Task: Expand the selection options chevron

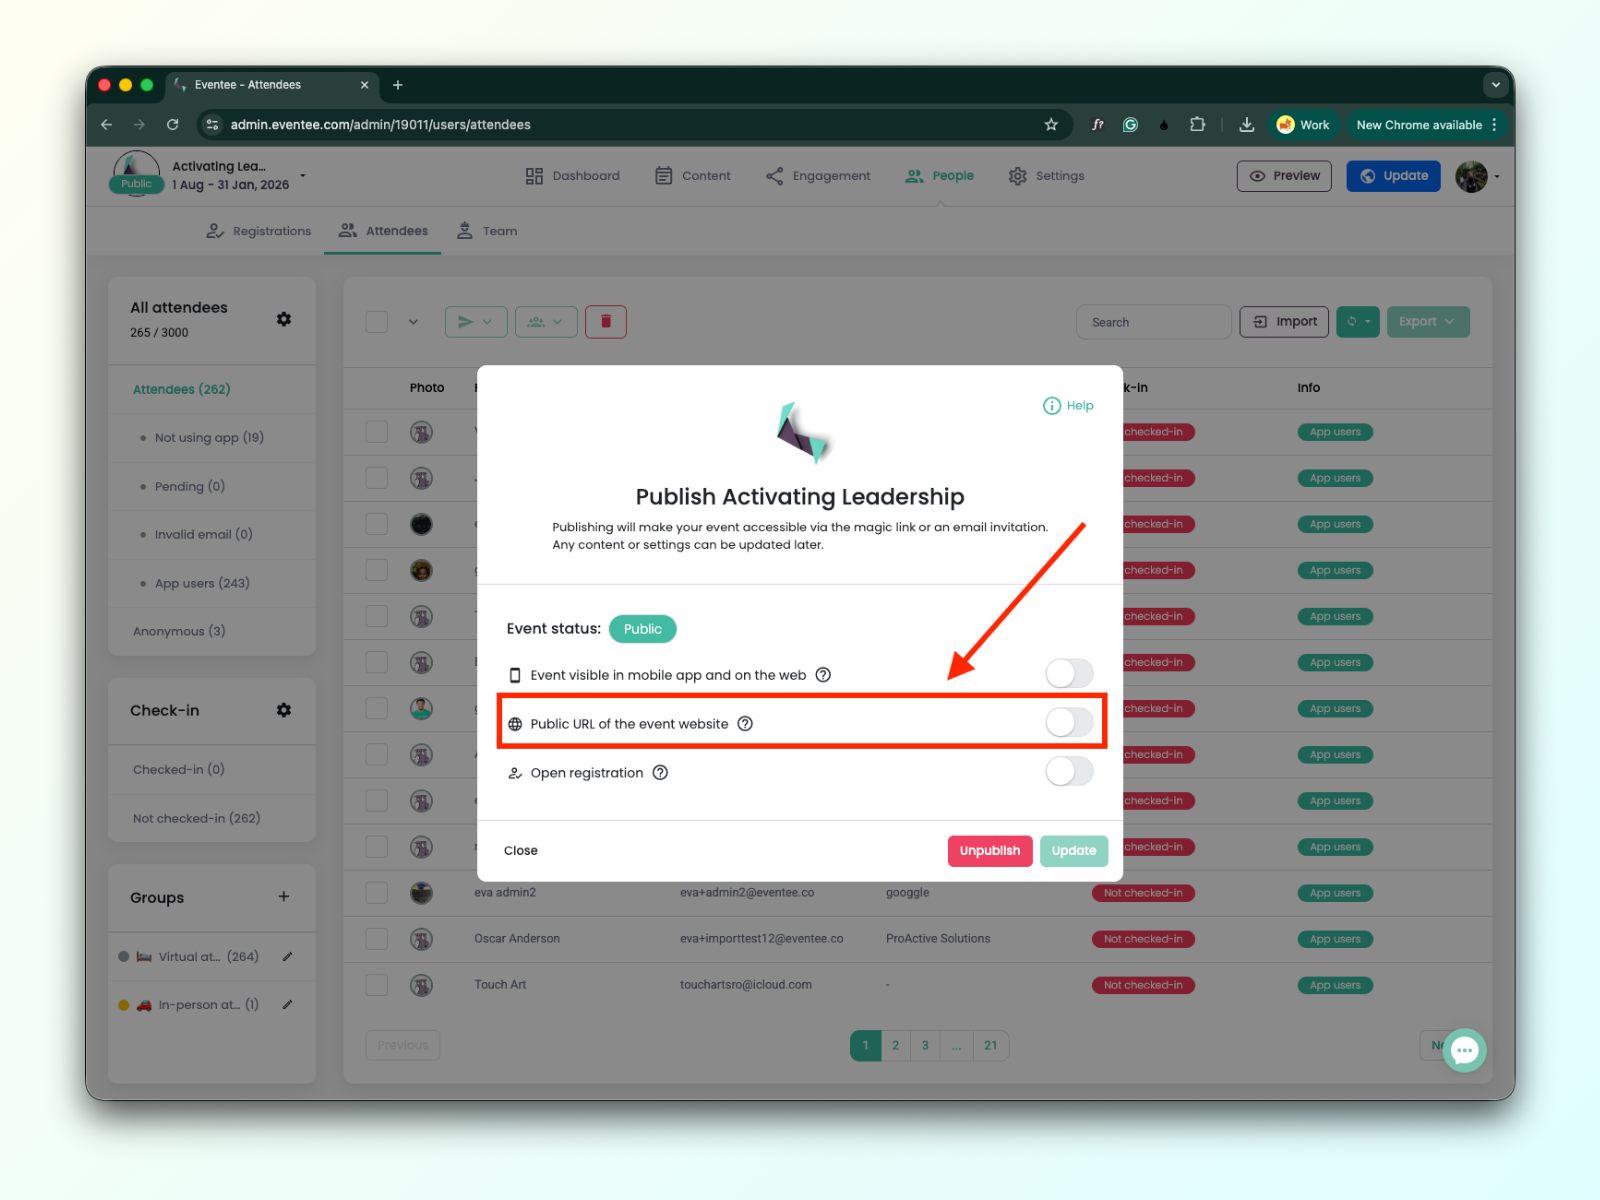Action: pyautogui.click(x=413, y=322)
